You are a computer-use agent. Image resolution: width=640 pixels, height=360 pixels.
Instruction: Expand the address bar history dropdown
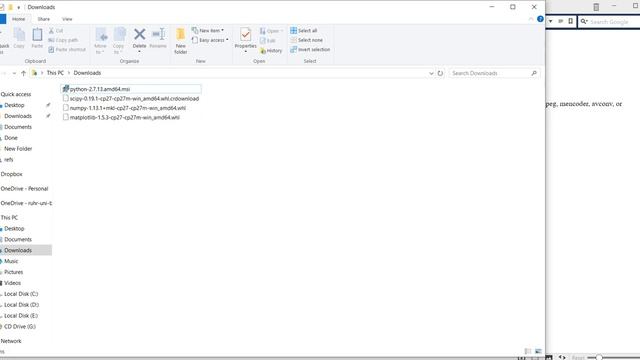[x=431, y=73]
